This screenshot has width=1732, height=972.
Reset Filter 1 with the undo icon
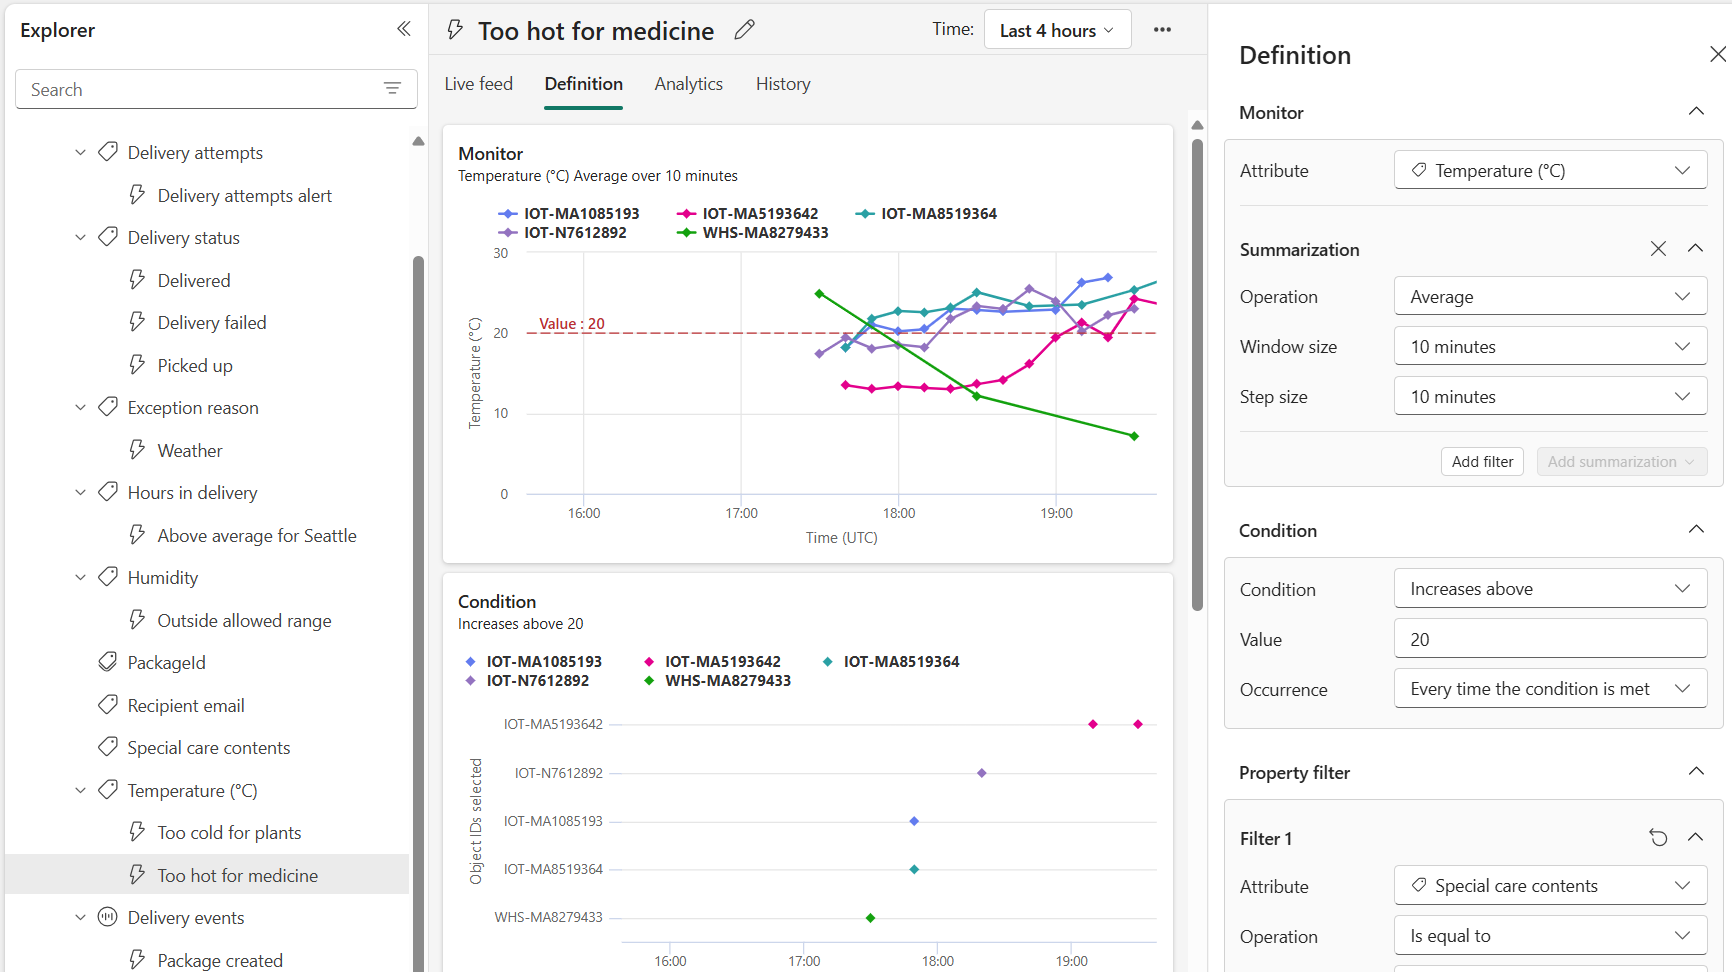1658,838
